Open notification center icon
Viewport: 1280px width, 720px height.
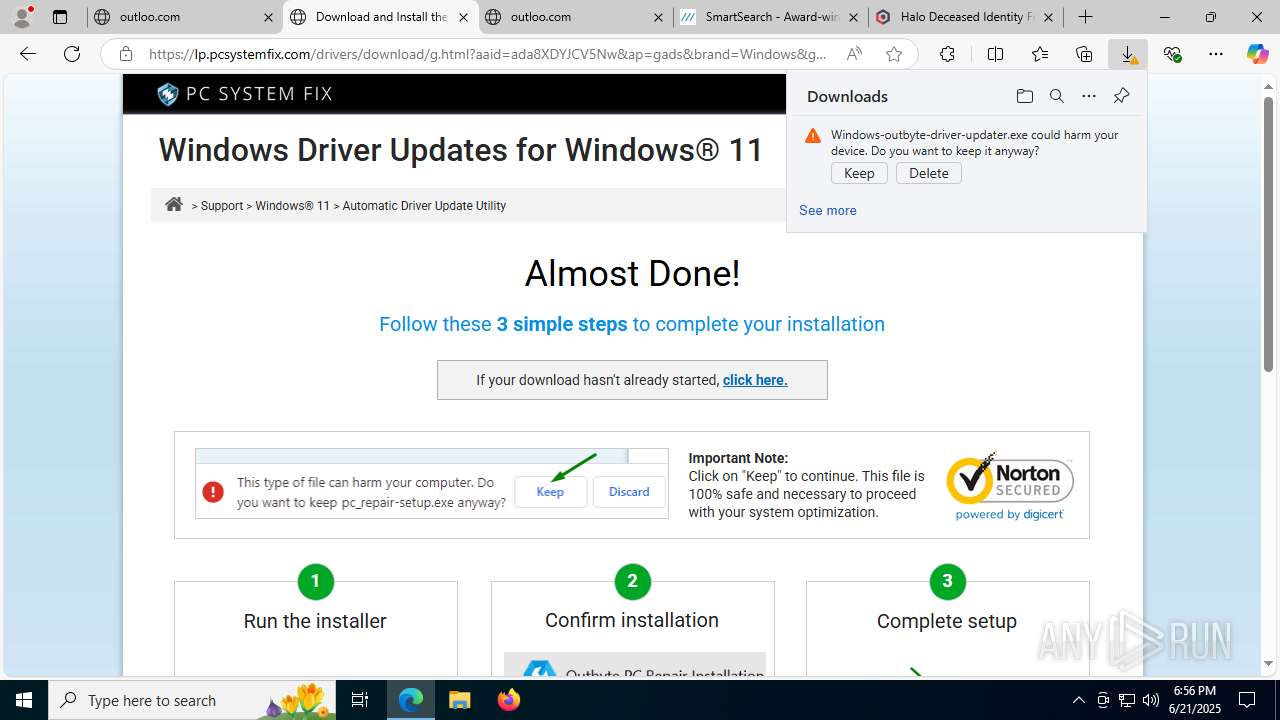click(x=1248, y=700)
